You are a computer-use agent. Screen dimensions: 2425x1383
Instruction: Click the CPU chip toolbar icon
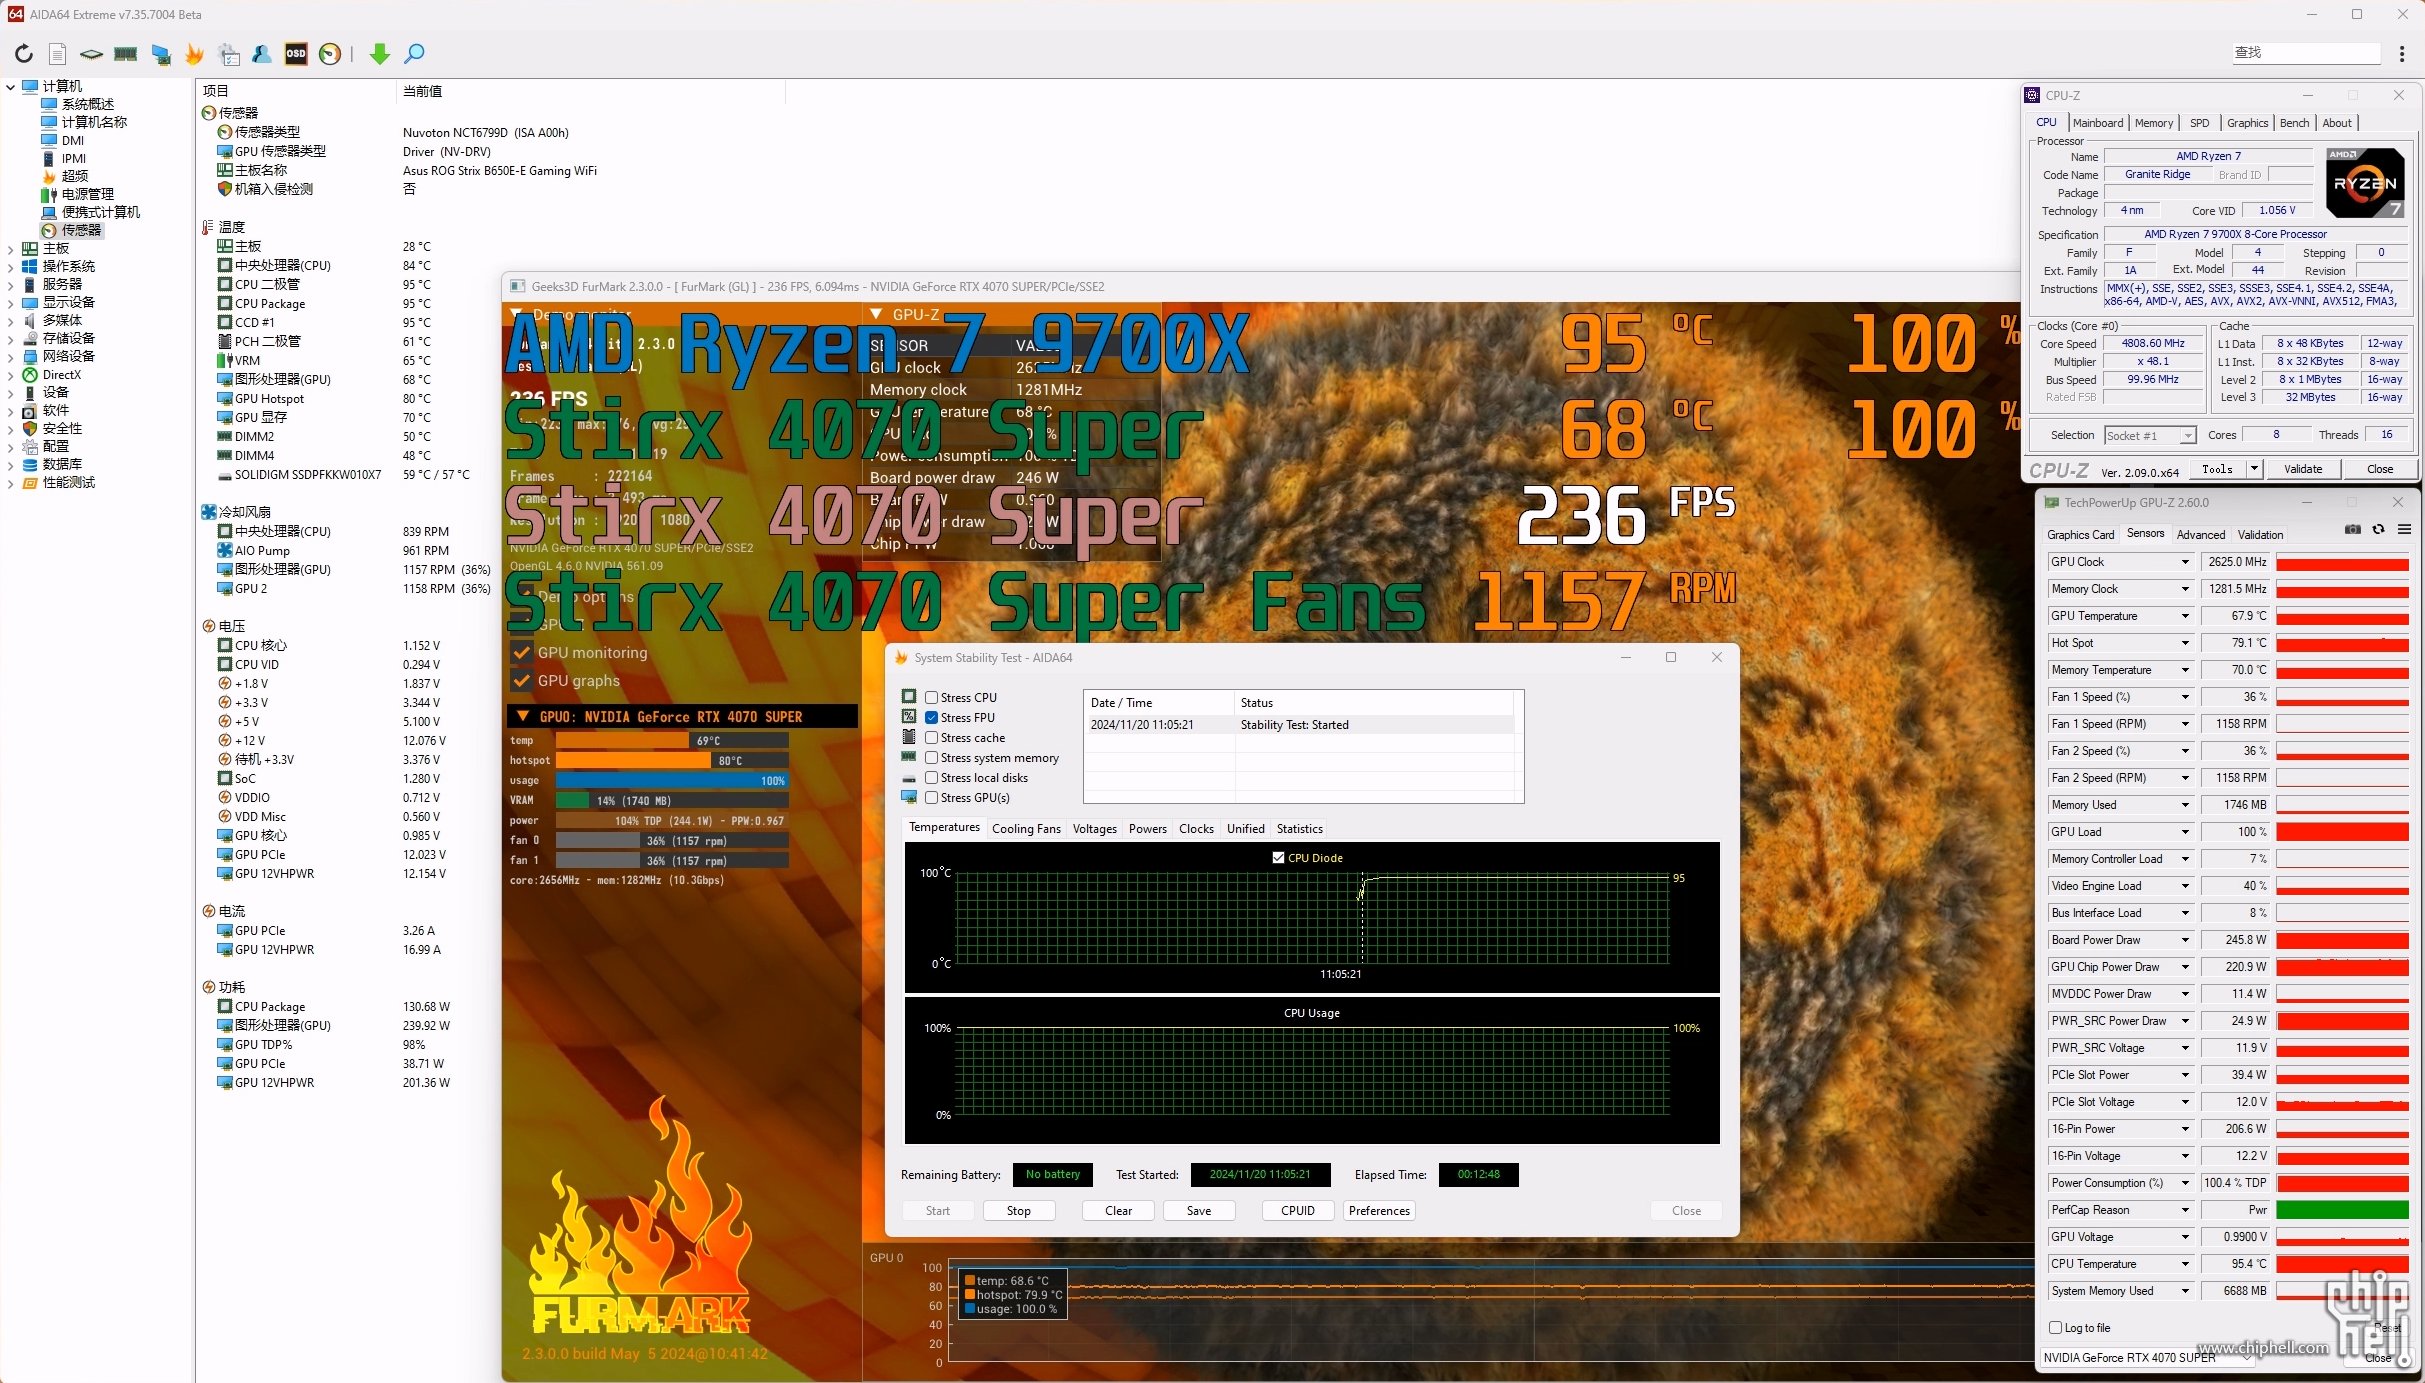point(91,54)
